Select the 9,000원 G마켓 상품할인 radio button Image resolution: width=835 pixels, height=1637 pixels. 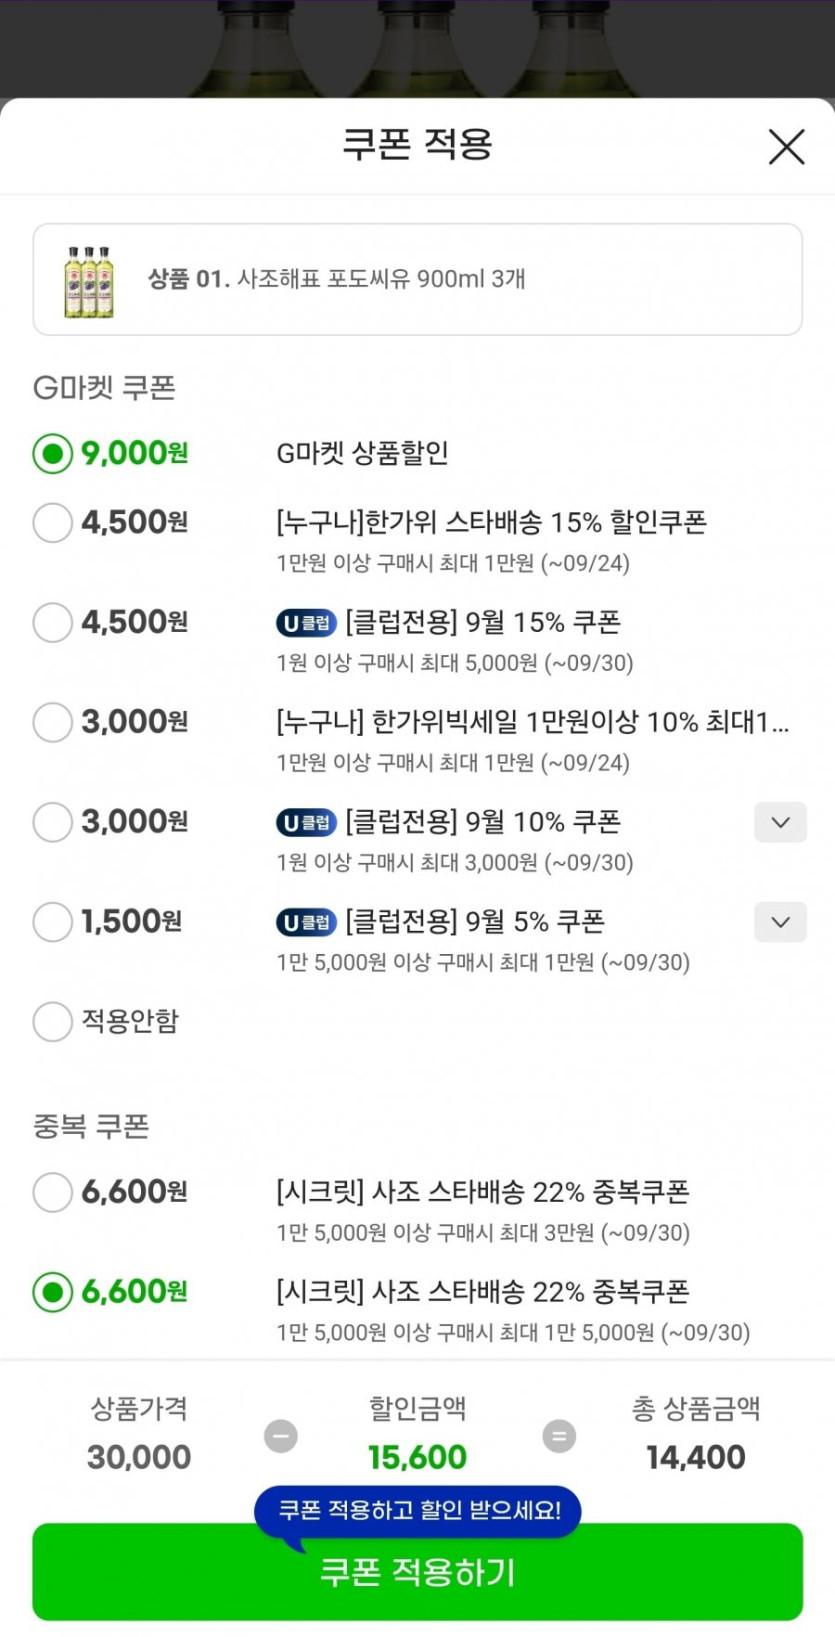(53, 453)
